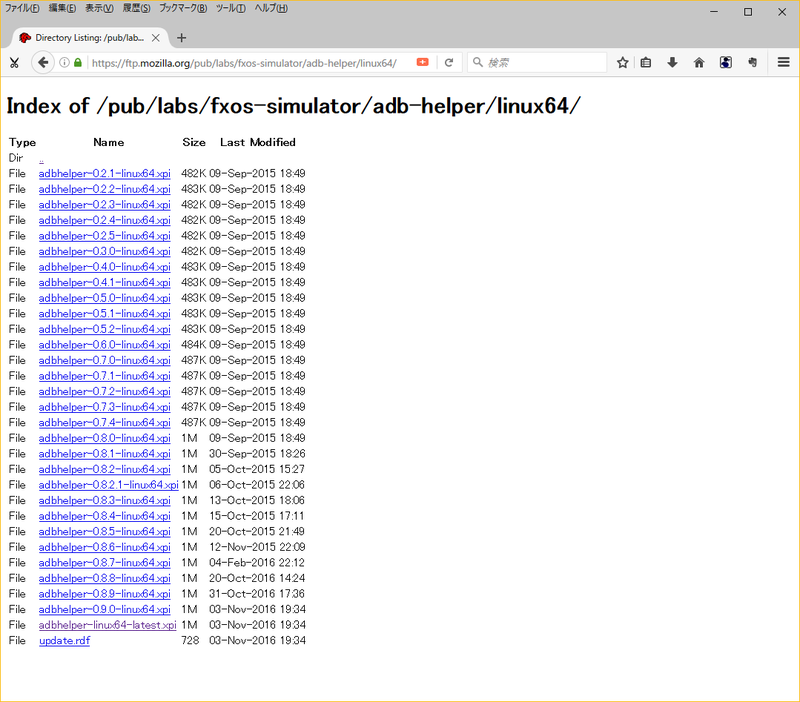Image resolution: width=800 pixels, height=702 pixels.
Task: Select adbhelper-0.5.0-linux64.xpi link
Action: [105, 298]
